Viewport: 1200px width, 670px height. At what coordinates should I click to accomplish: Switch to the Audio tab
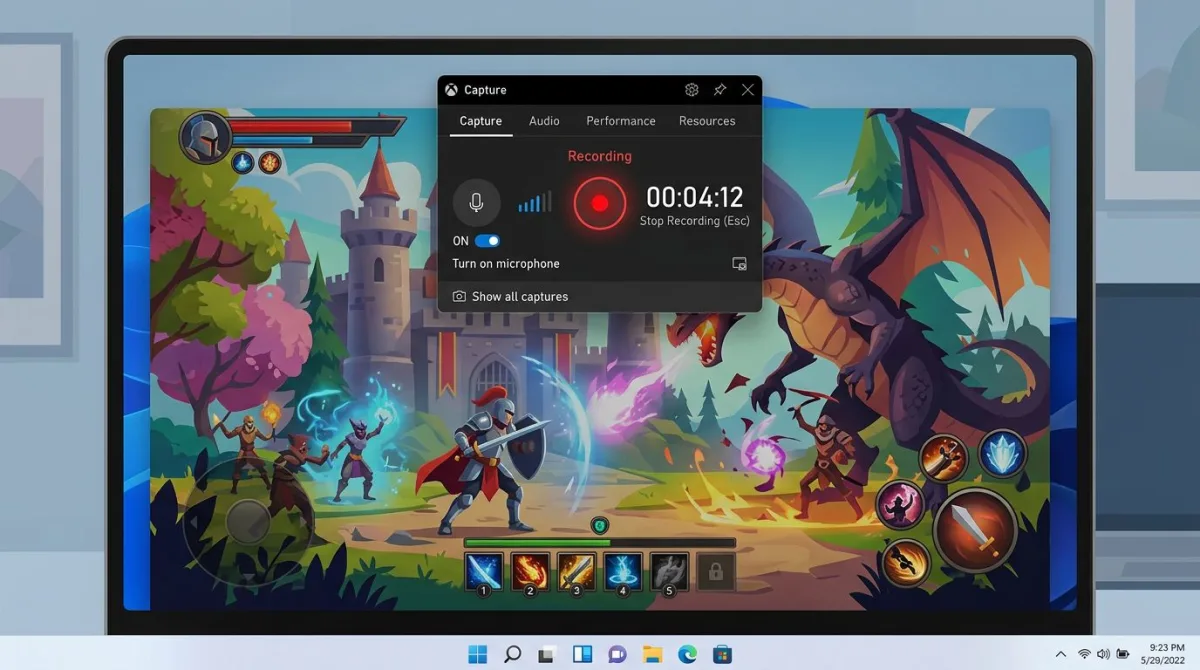(544, 121)
